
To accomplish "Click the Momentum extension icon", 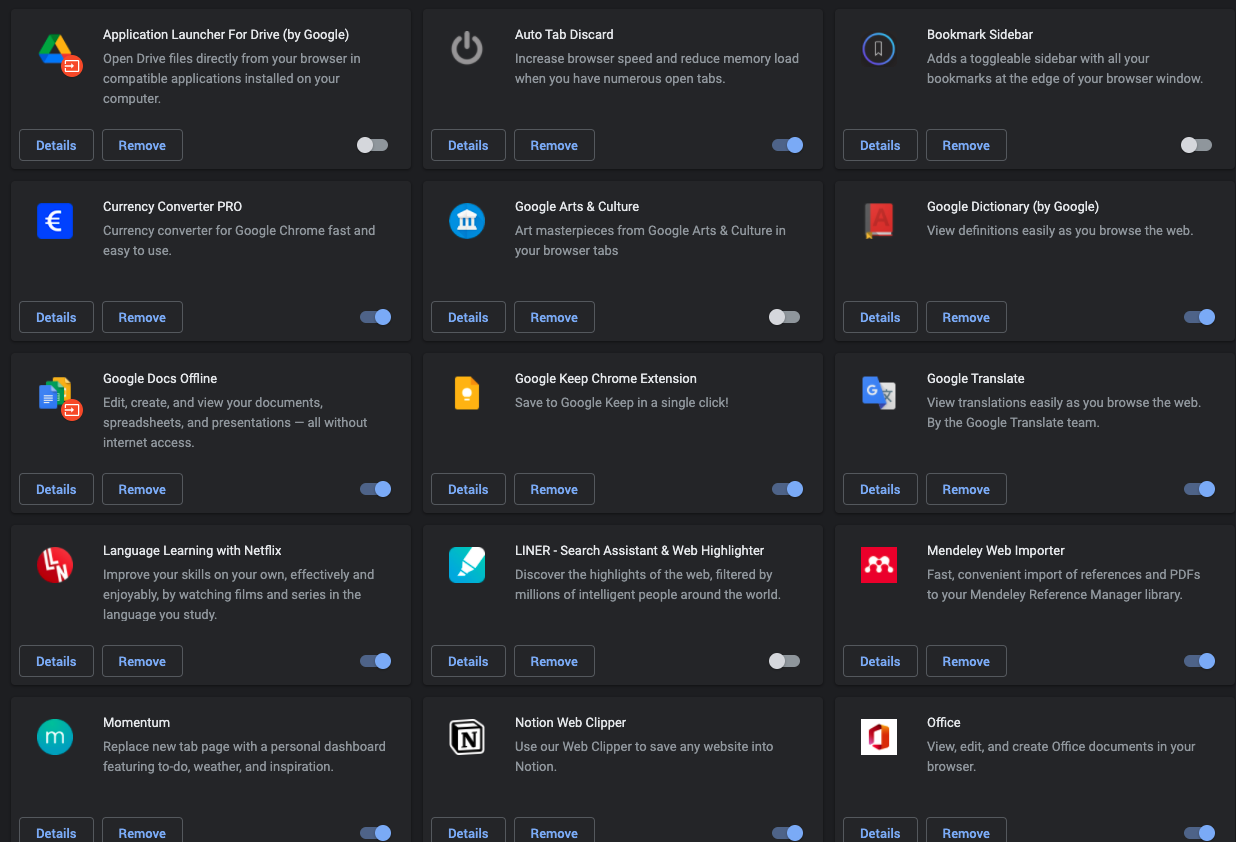I will pyautogui.click(x=55, y=737).
